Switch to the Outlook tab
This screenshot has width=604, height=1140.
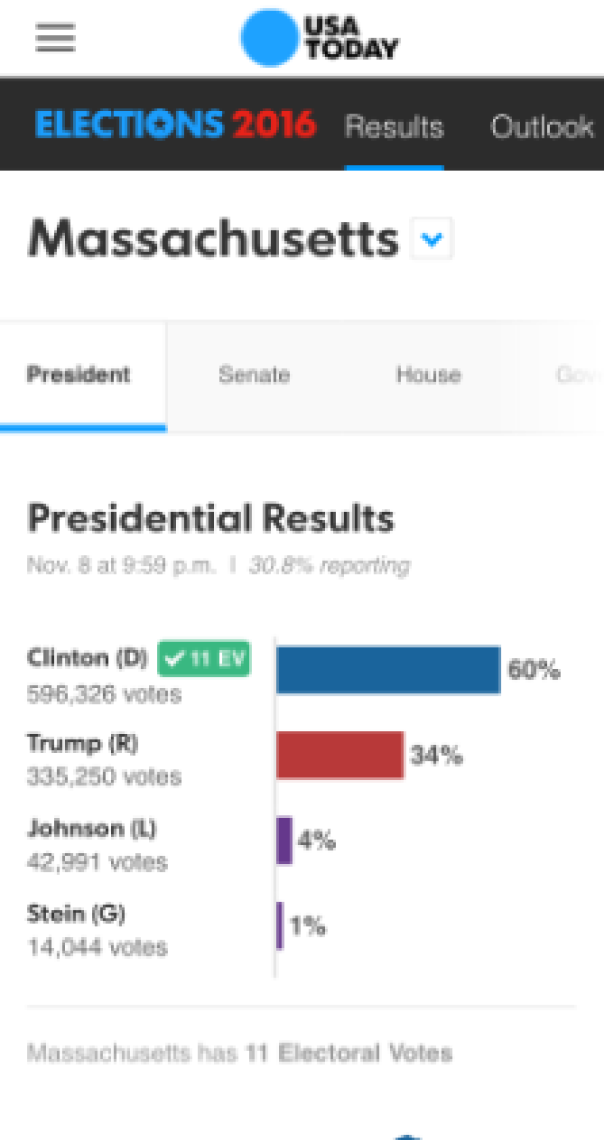click(x=542, y=127)
